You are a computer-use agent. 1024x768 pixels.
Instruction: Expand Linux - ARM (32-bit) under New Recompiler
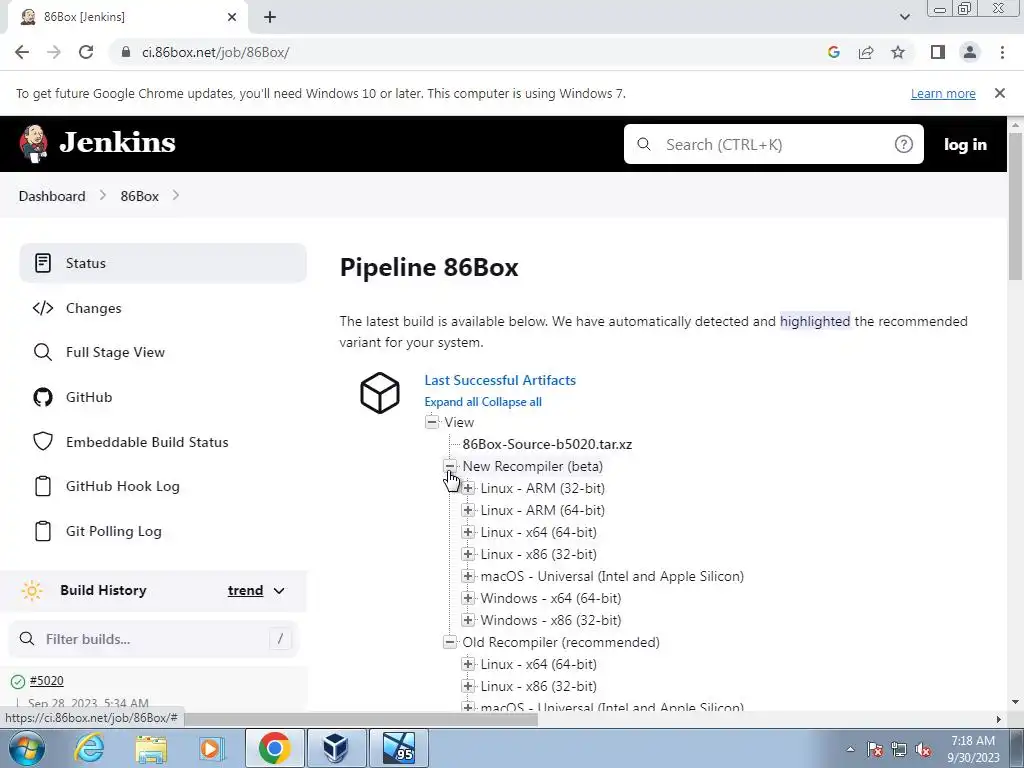click(x=468, y=488)
